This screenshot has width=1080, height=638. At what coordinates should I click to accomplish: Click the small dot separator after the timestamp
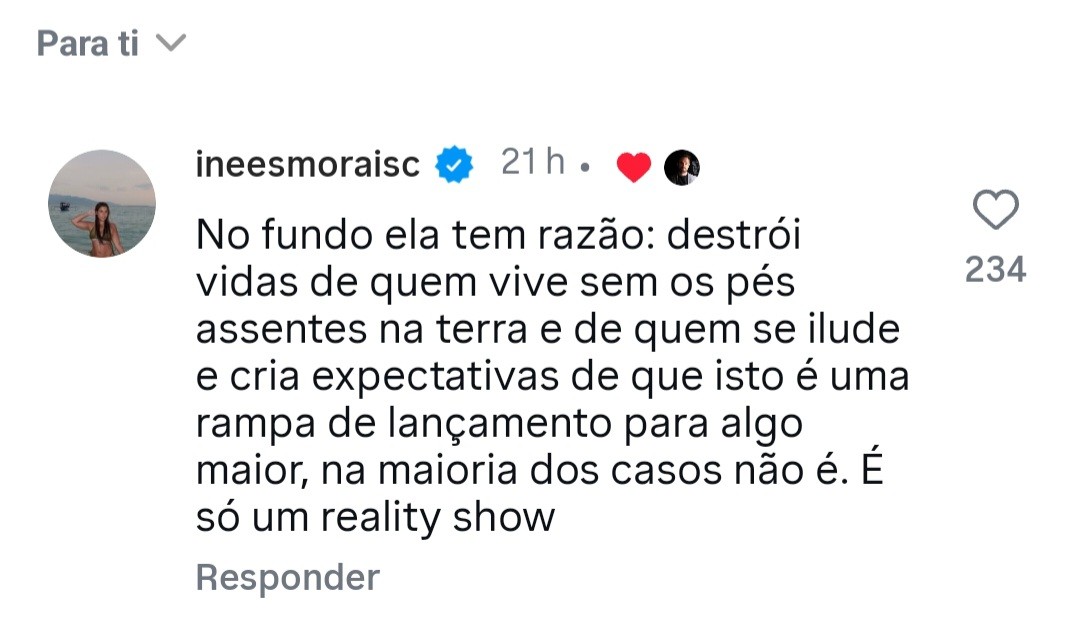coord(588,168)
